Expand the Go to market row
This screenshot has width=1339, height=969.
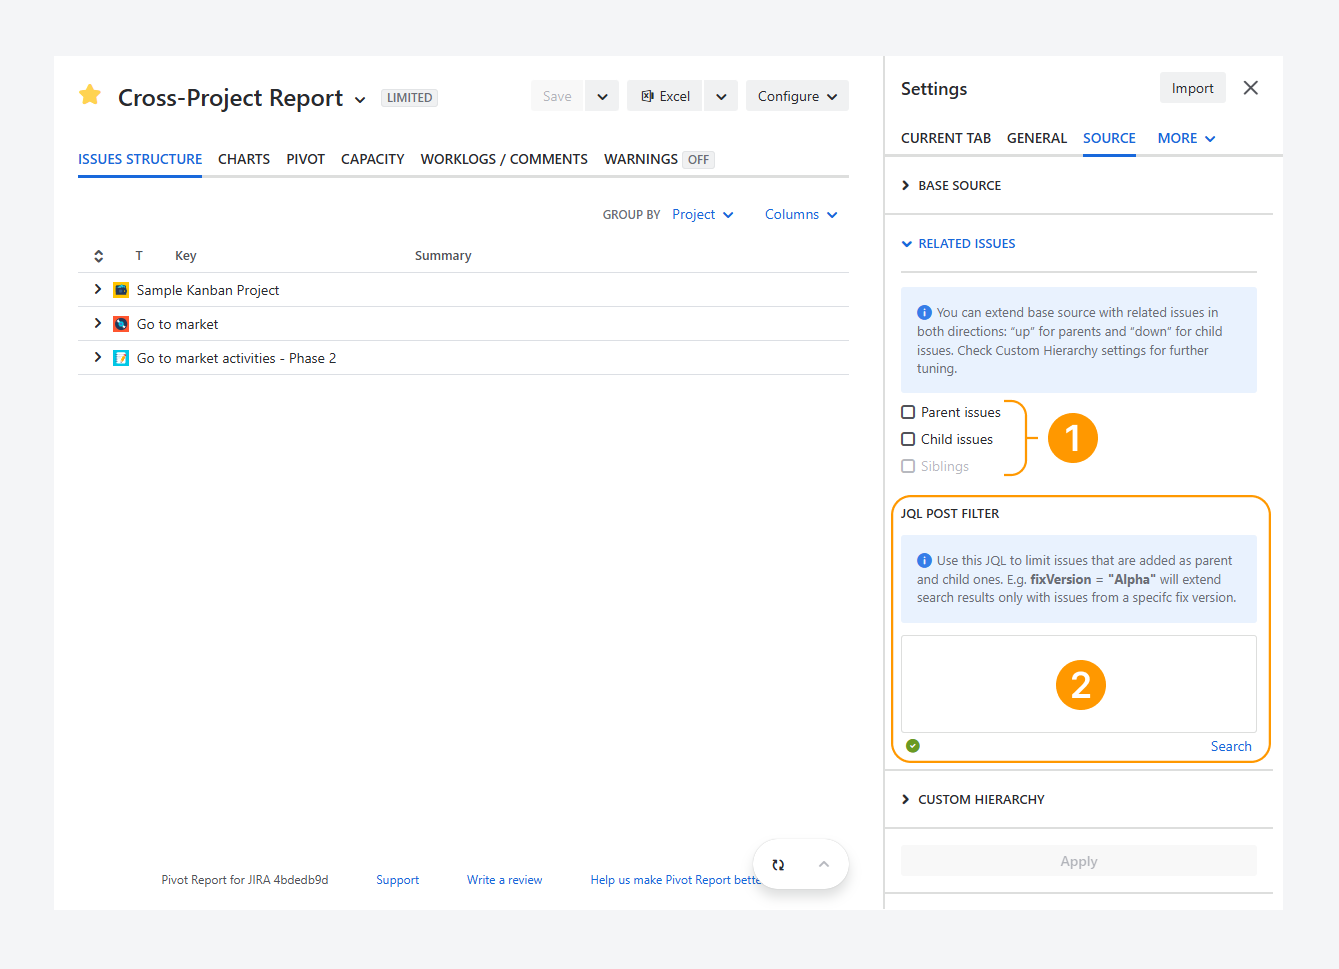pyautogui.click(x=97, y=323)
